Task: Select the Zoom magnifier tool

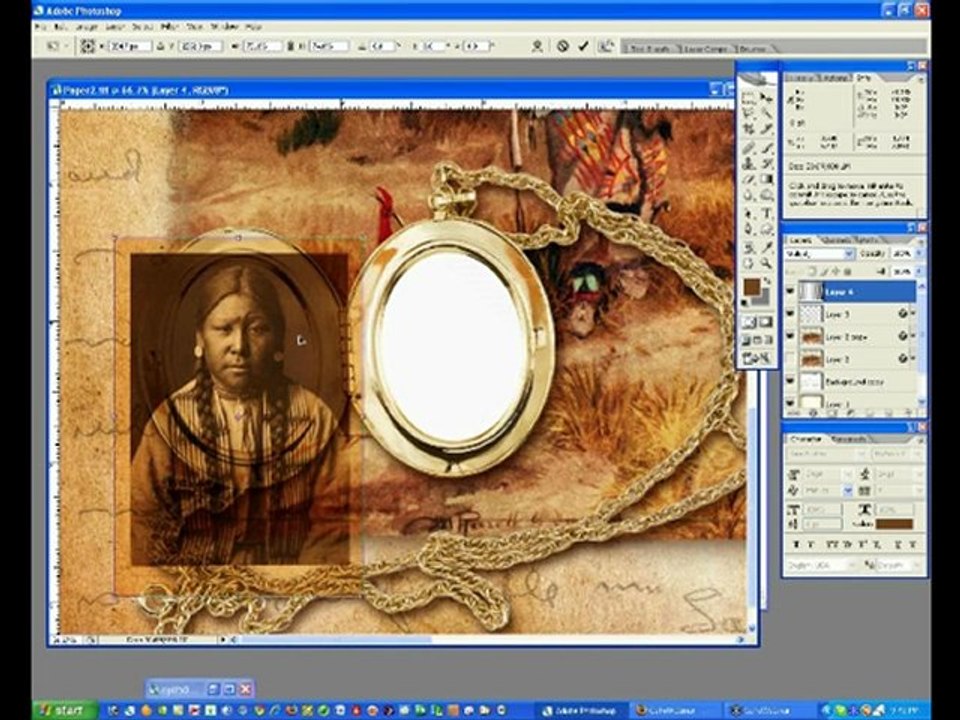Action: tap(767, 263)
